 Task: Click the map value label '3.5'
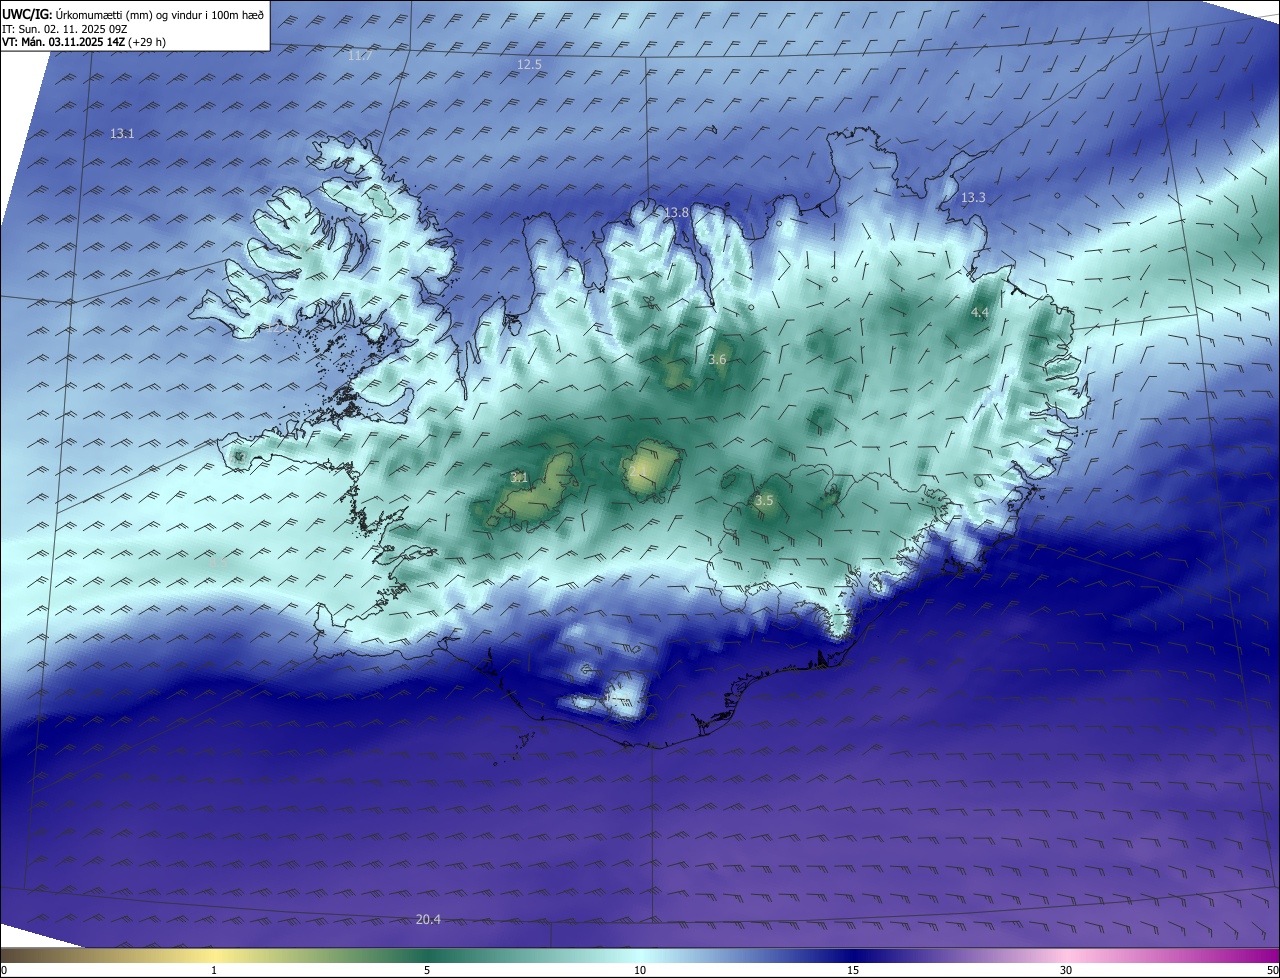click(764, 500)
